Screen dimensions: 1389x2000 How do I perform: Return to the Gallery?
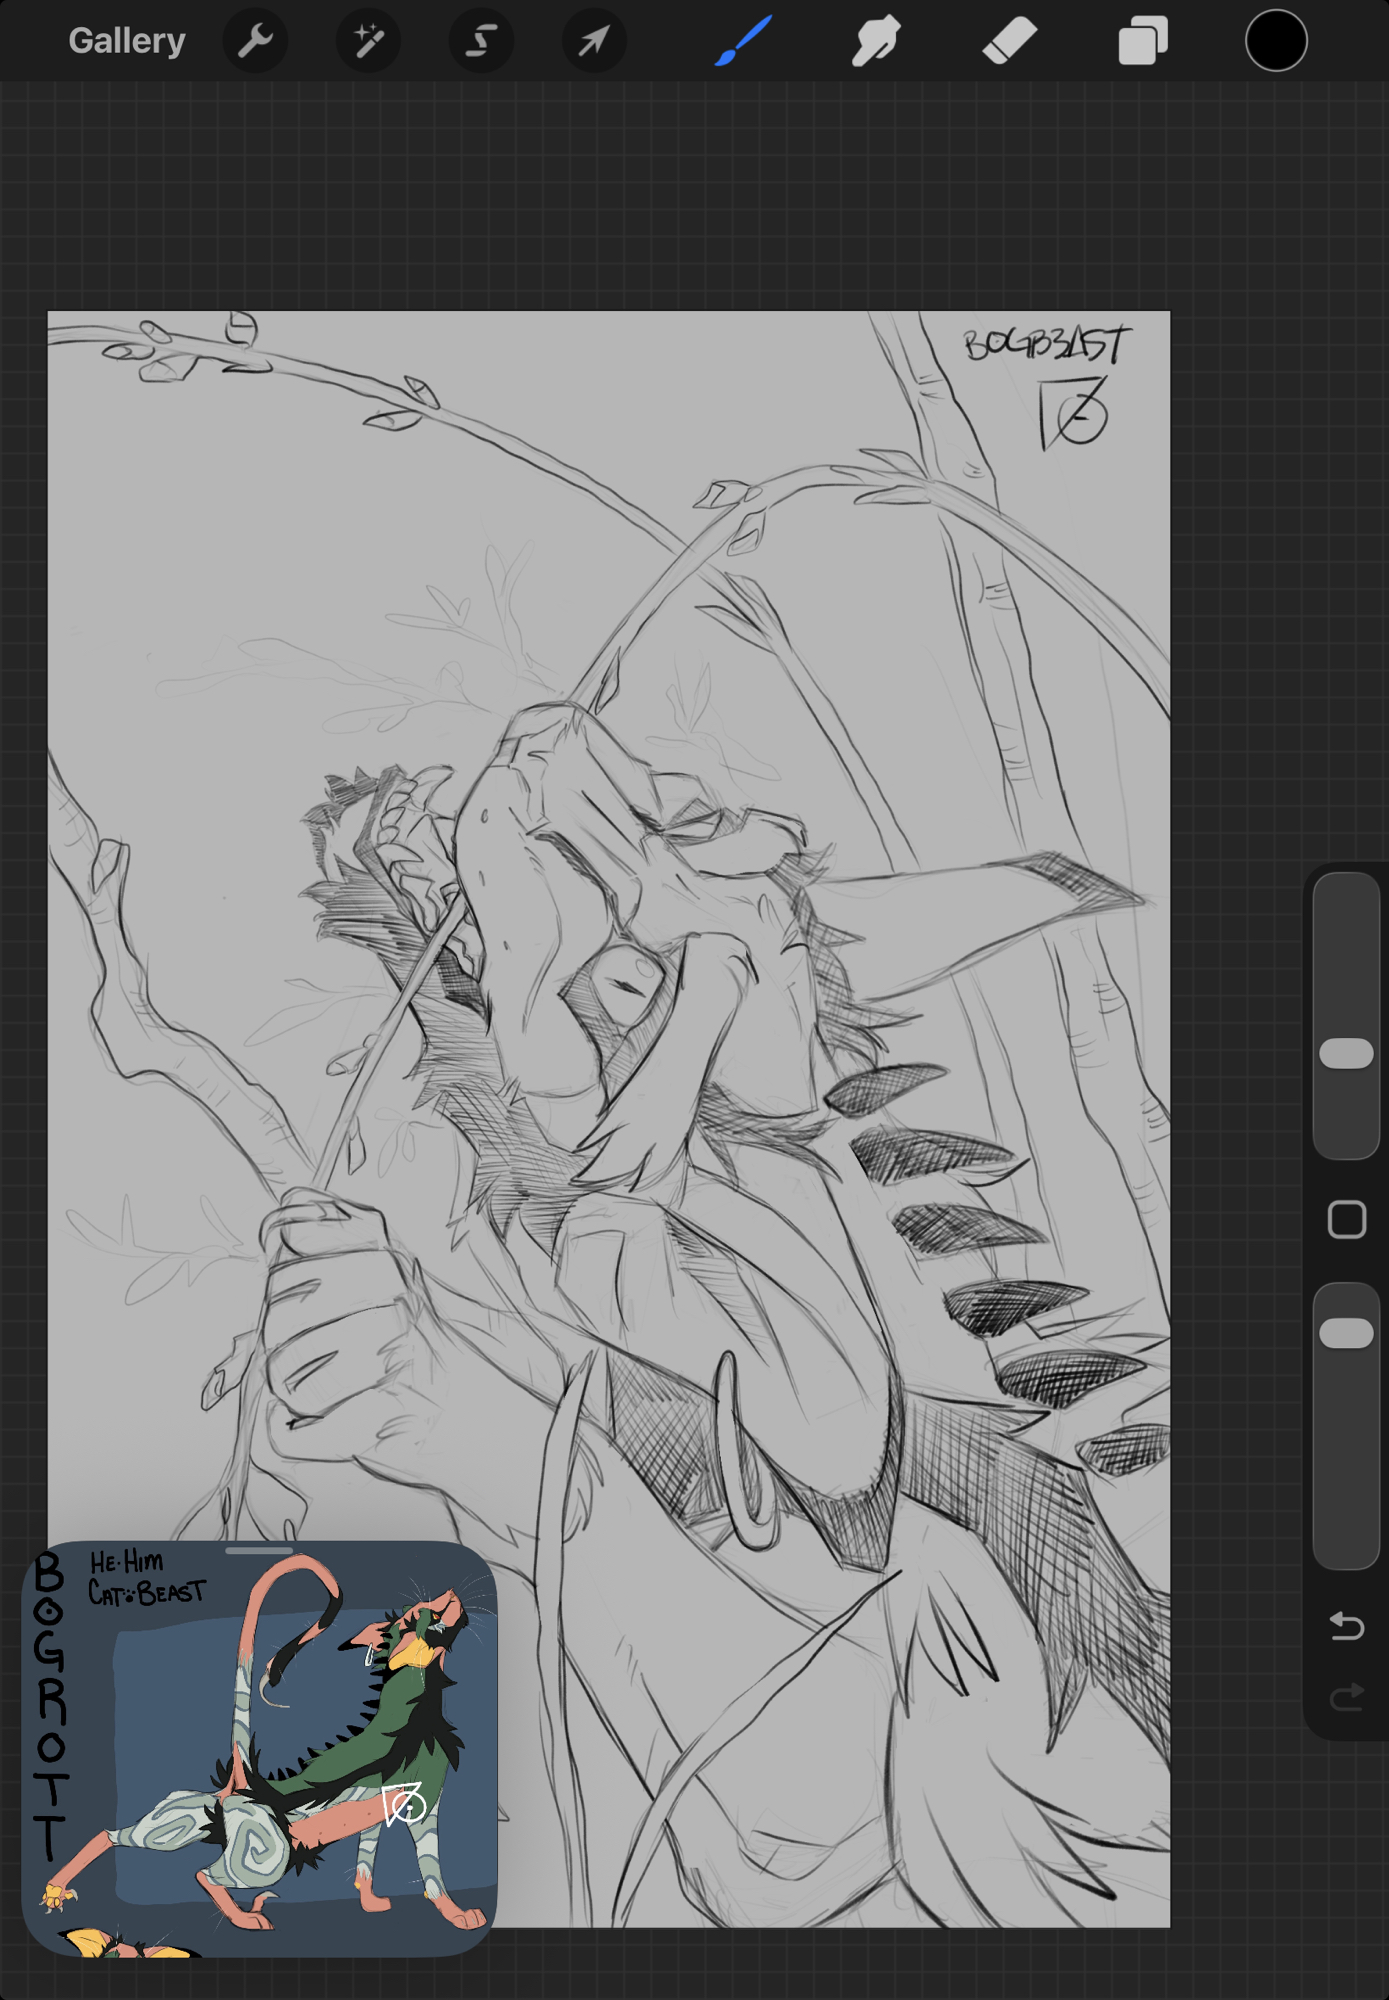click(x=126, y=41)
